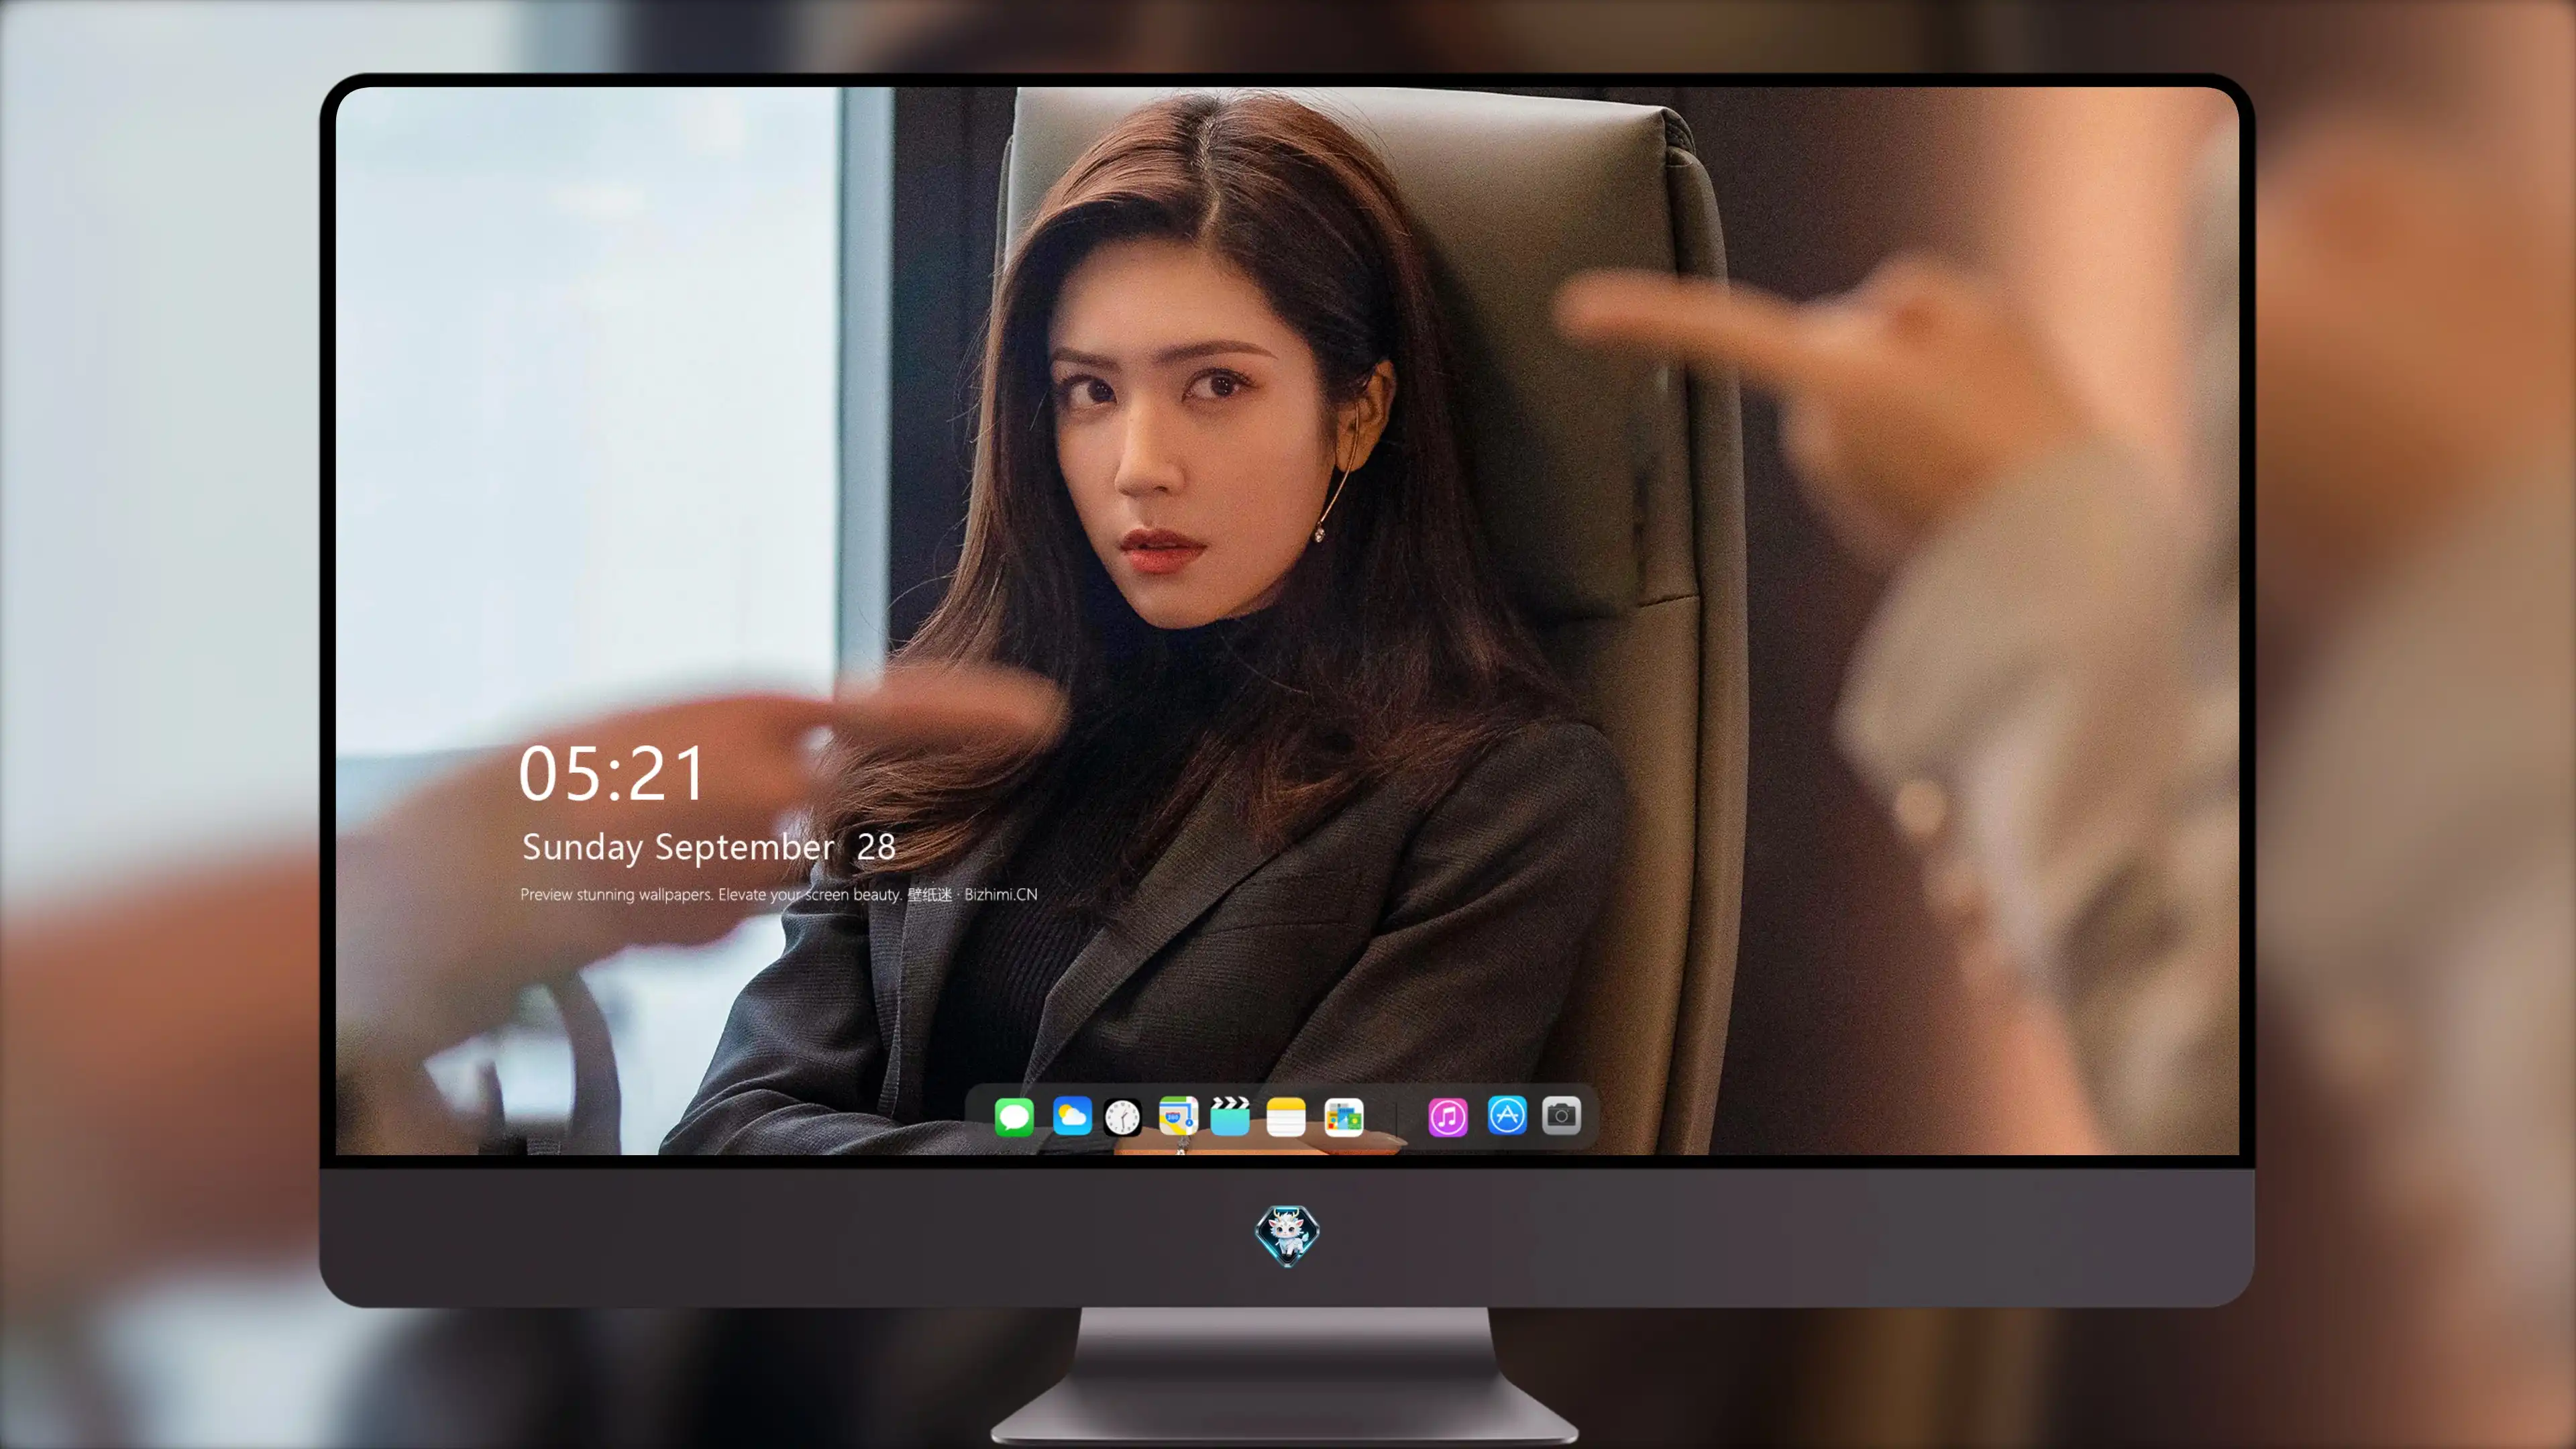Screen dimensions: 2576x1449
Task: Launch the Weather app from the dock
Action: pyautogui.click(x=1071, y=1116)
